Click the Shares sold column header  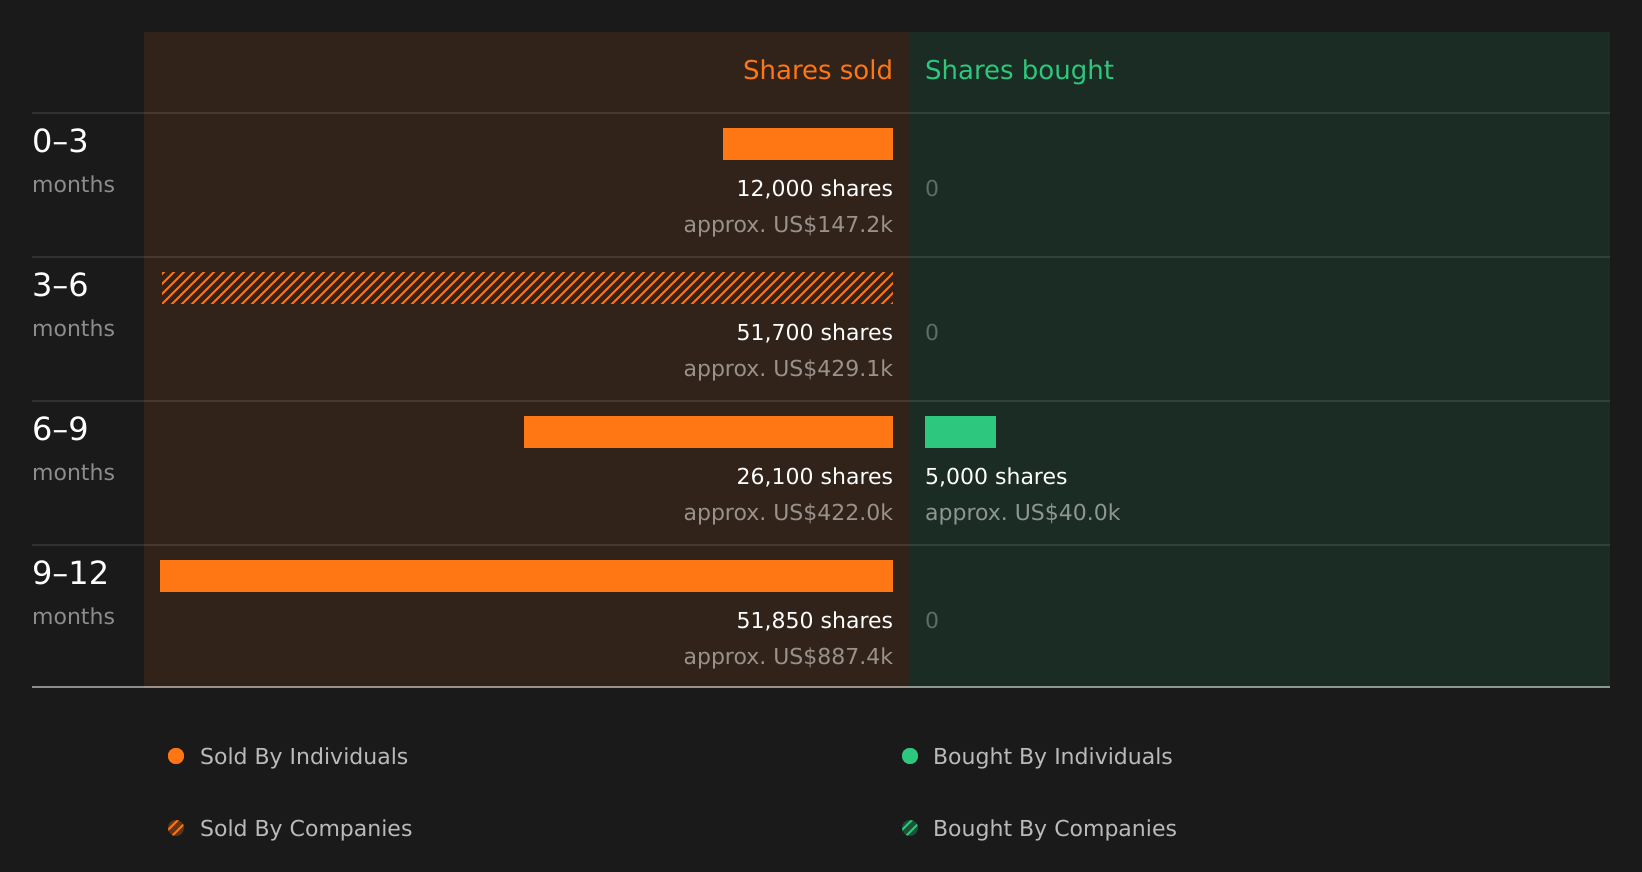click(818, 70)
